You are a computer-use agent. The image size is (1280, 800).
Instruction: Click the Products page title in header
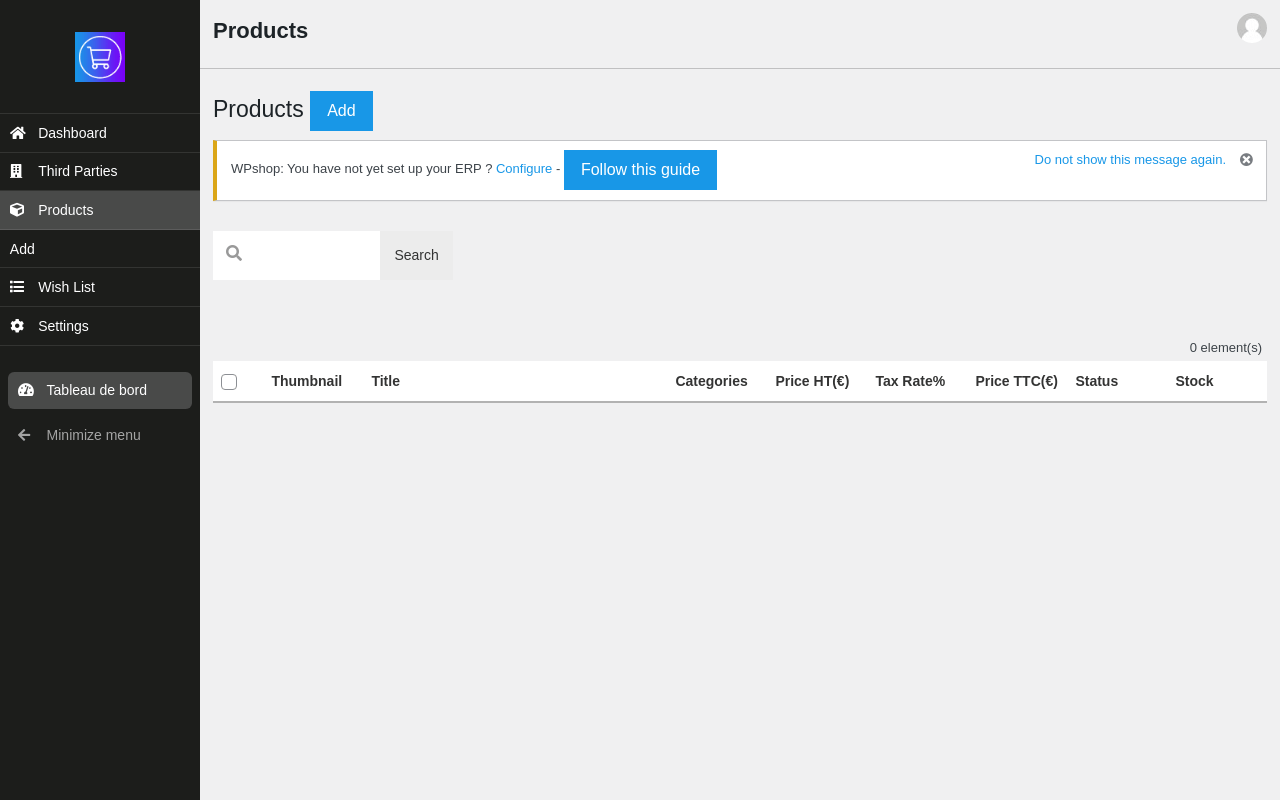tap(260, 31)
